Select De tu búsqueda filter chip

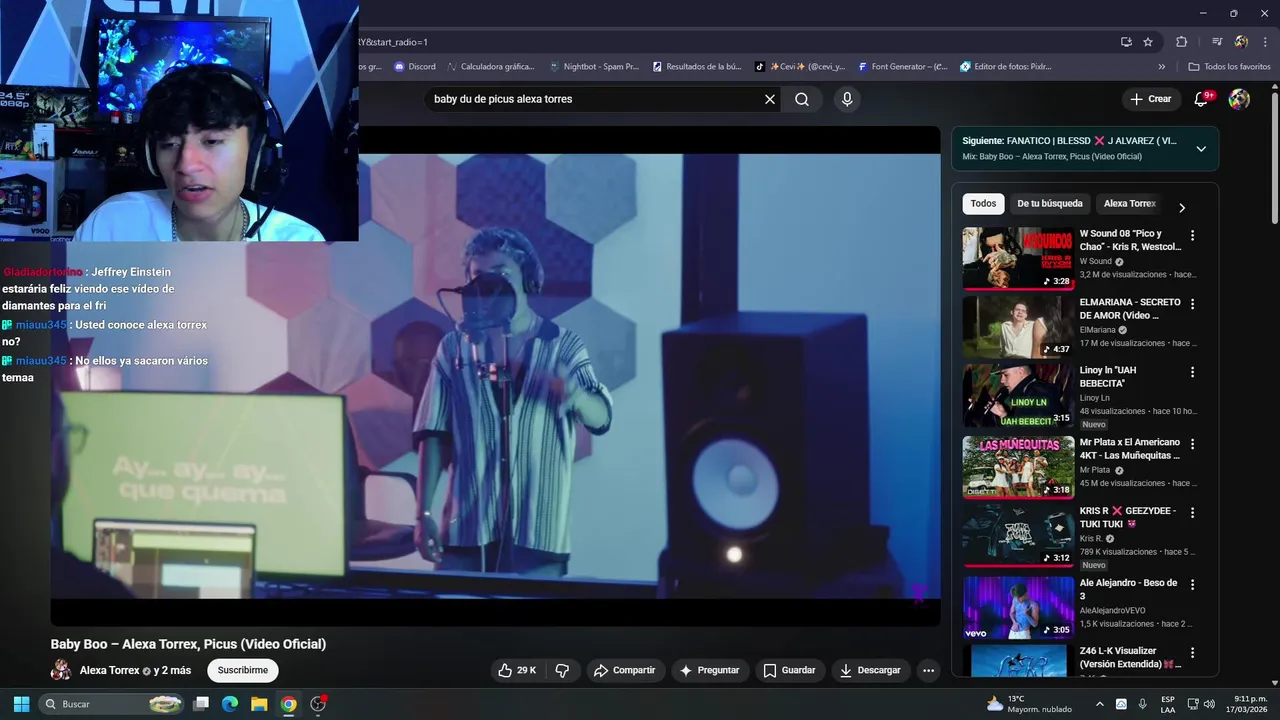coord(1050,203)
